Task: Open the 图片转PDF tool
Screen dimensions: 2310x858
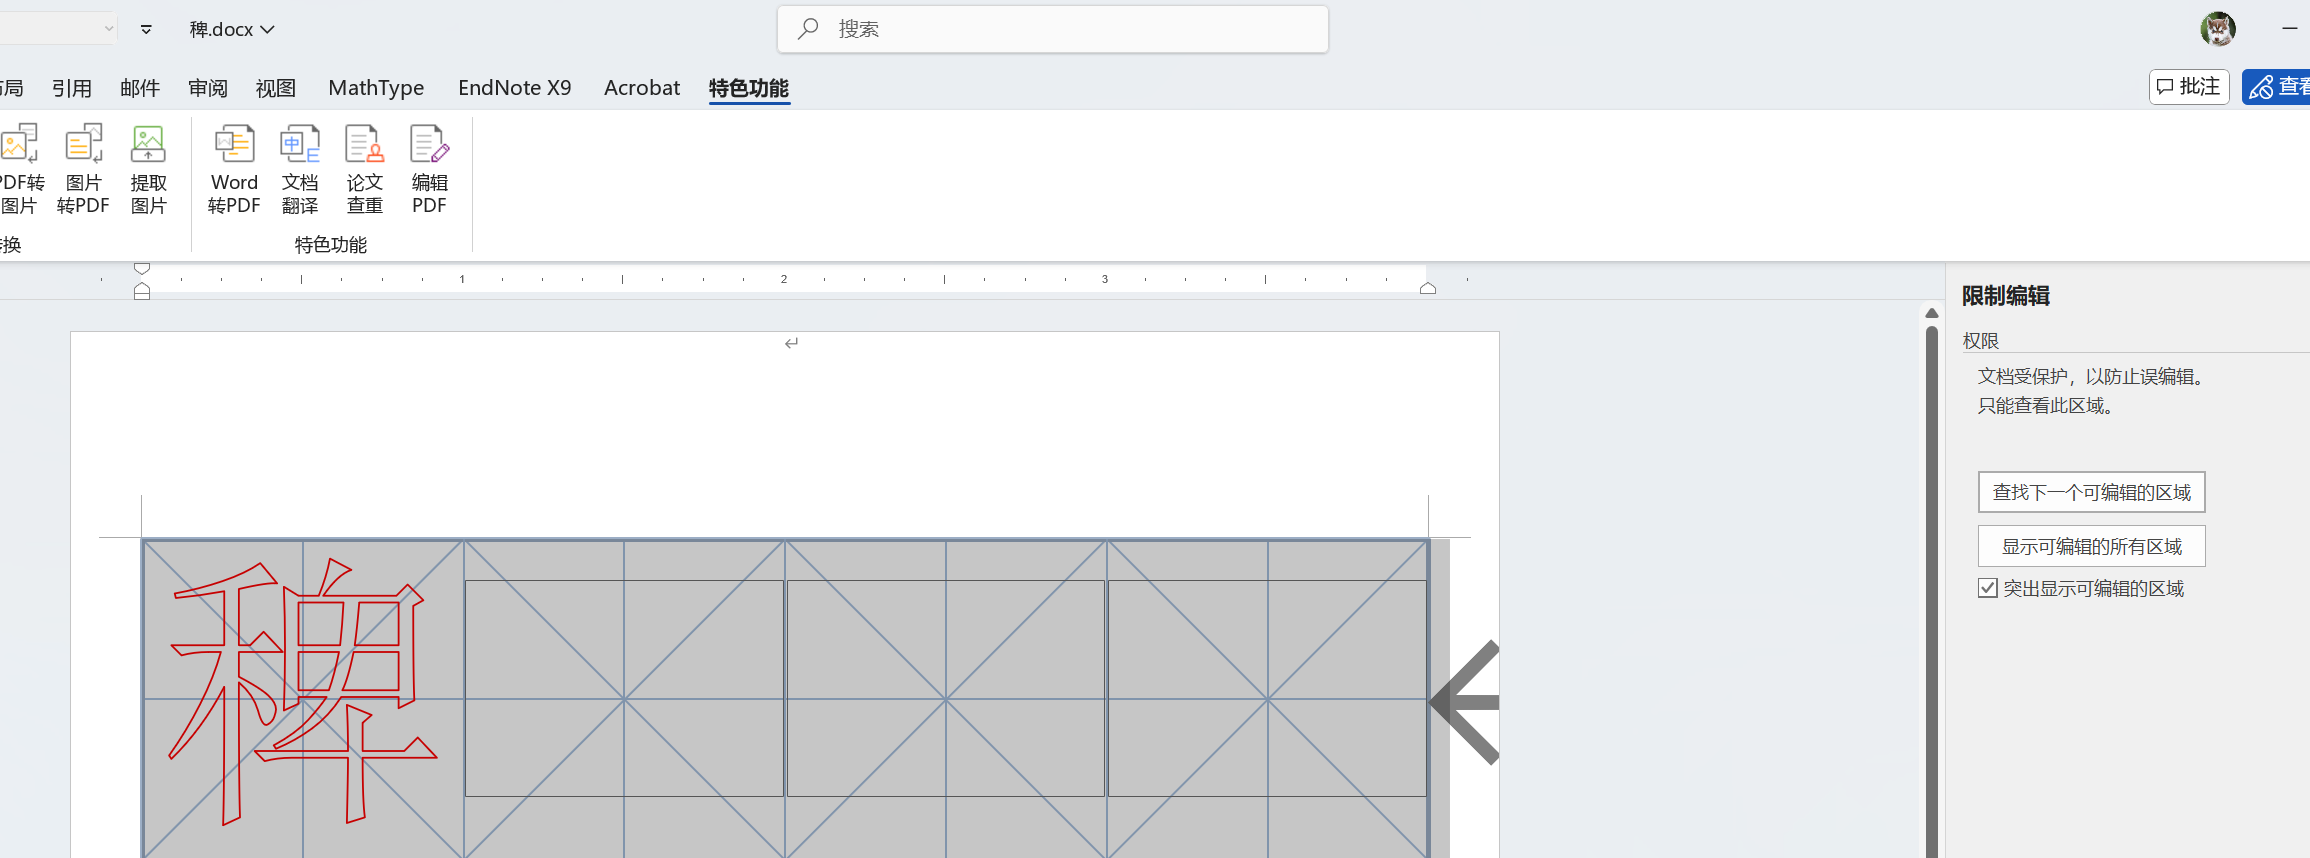Action: click(x=83, y=168)
